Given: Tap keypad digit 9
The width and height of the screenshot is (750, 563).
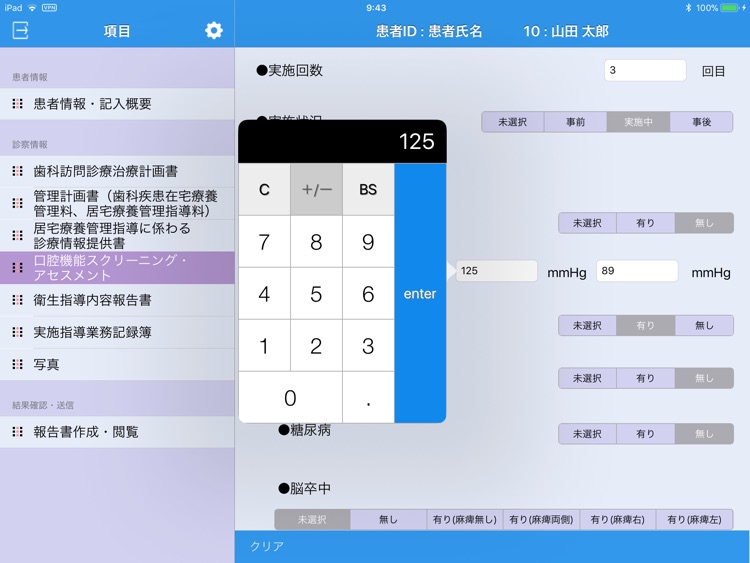Looking at the screenshot, I should tap(368, 242).
